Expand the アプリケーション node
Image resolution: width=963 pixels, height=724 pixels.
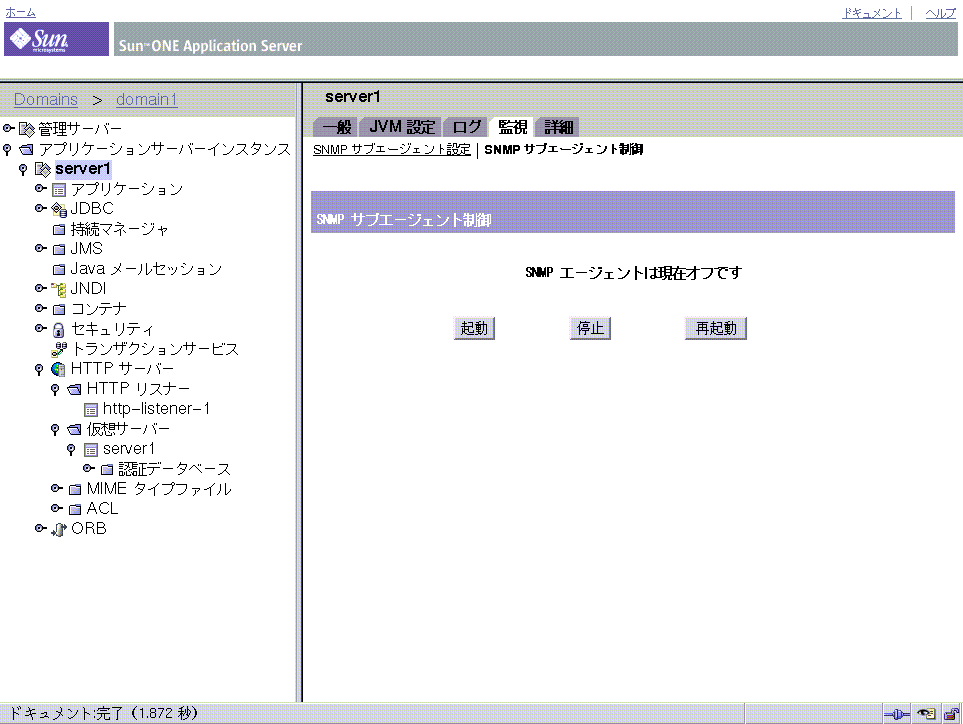tap(41, 189)
